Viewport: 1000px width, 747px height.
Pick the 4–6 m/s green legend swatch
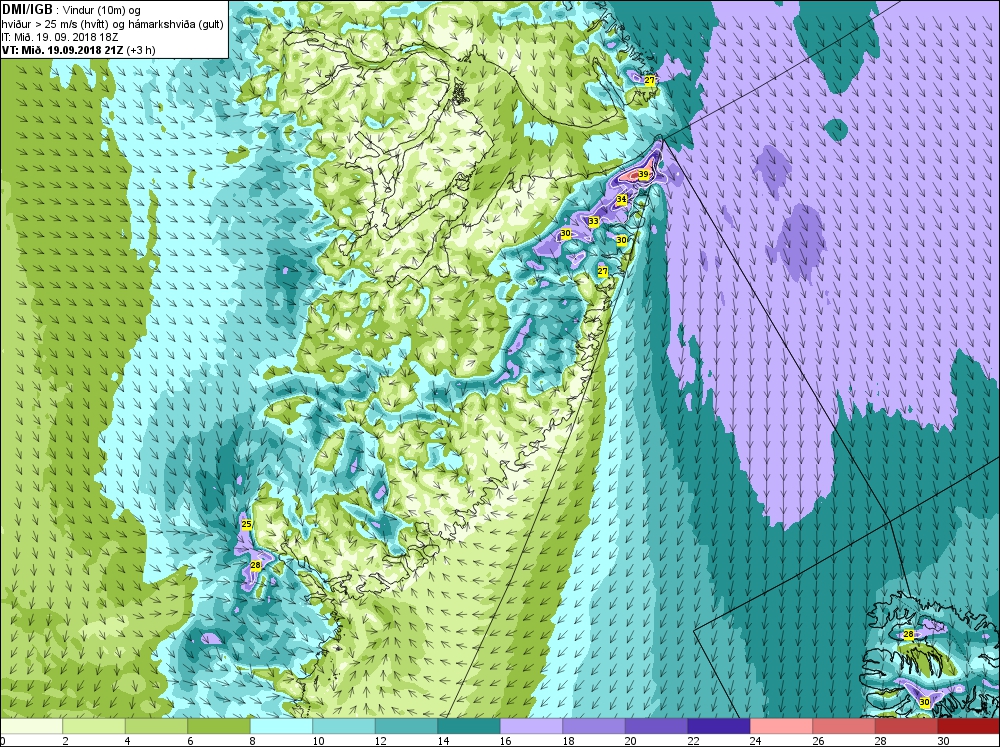[x=156, y=726]
